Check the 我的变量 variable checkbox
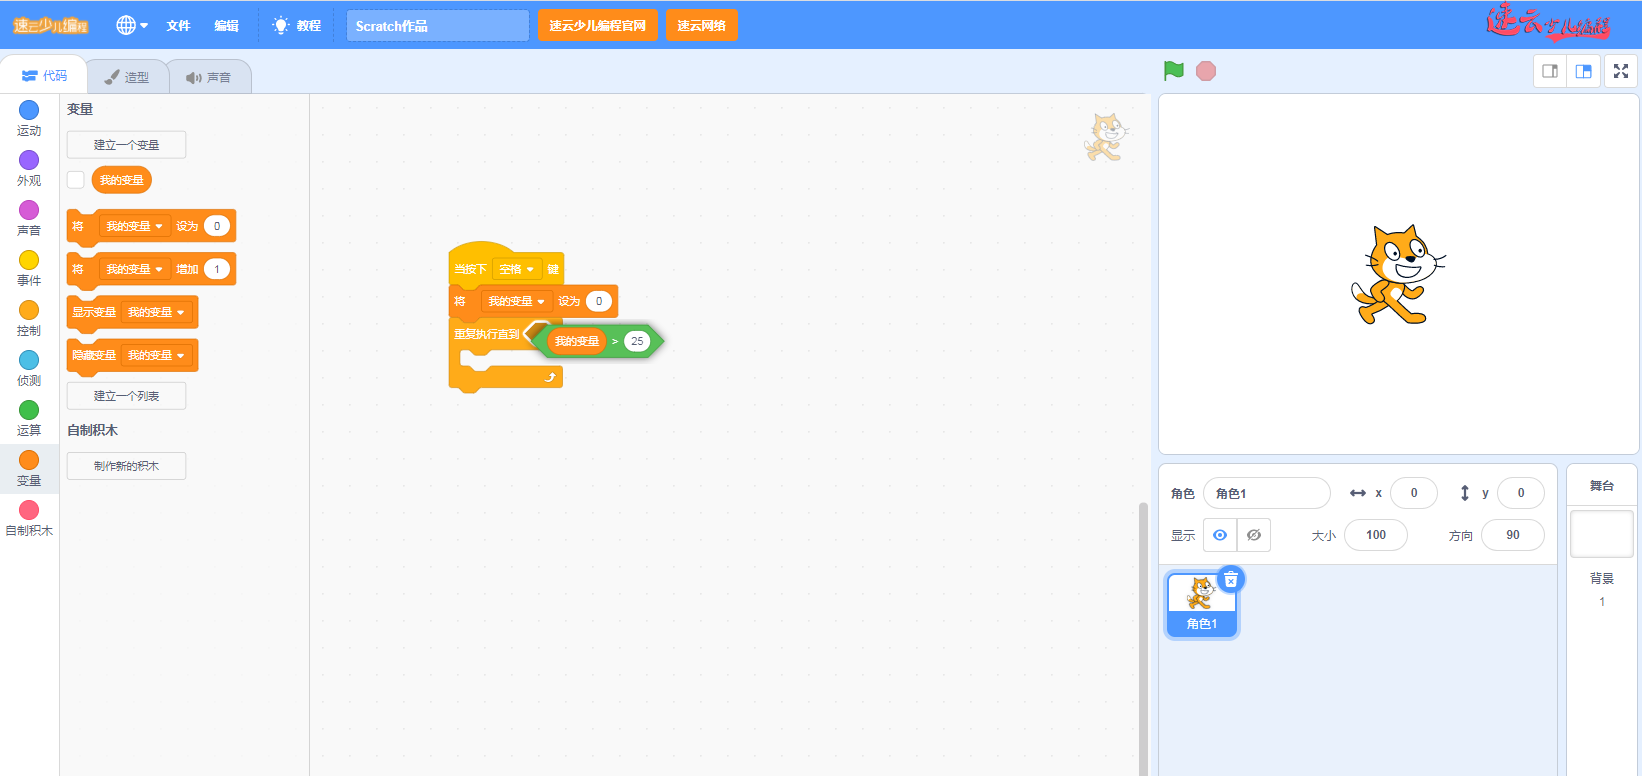Screen dimensions: 1642x776 76,180
